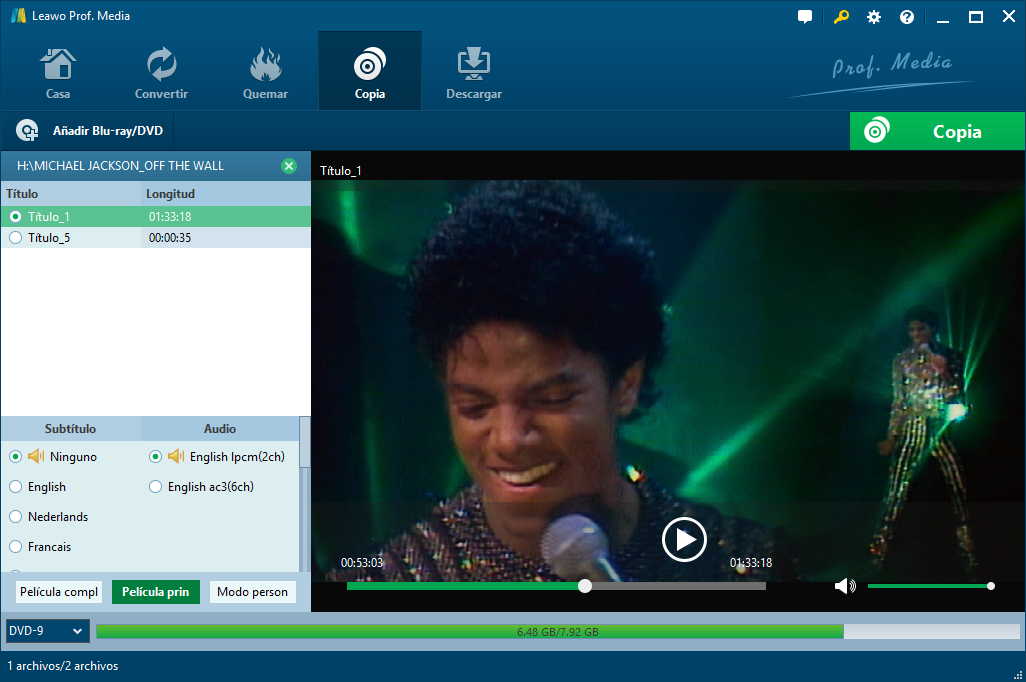The image size is (1026, 682).
Task: Choose English subtitle option
Action: pos(15,487)
